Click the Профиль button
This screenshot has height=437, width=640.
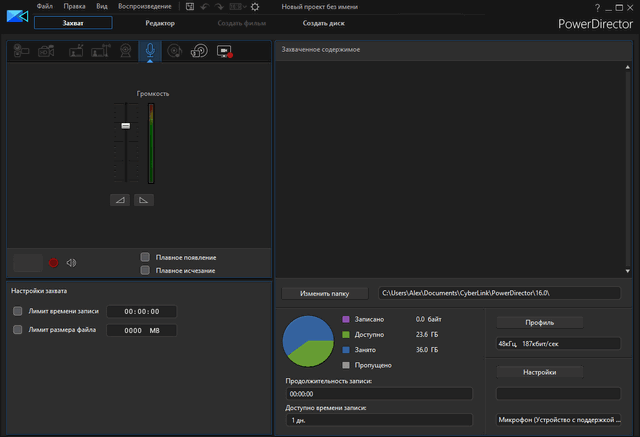540,322
